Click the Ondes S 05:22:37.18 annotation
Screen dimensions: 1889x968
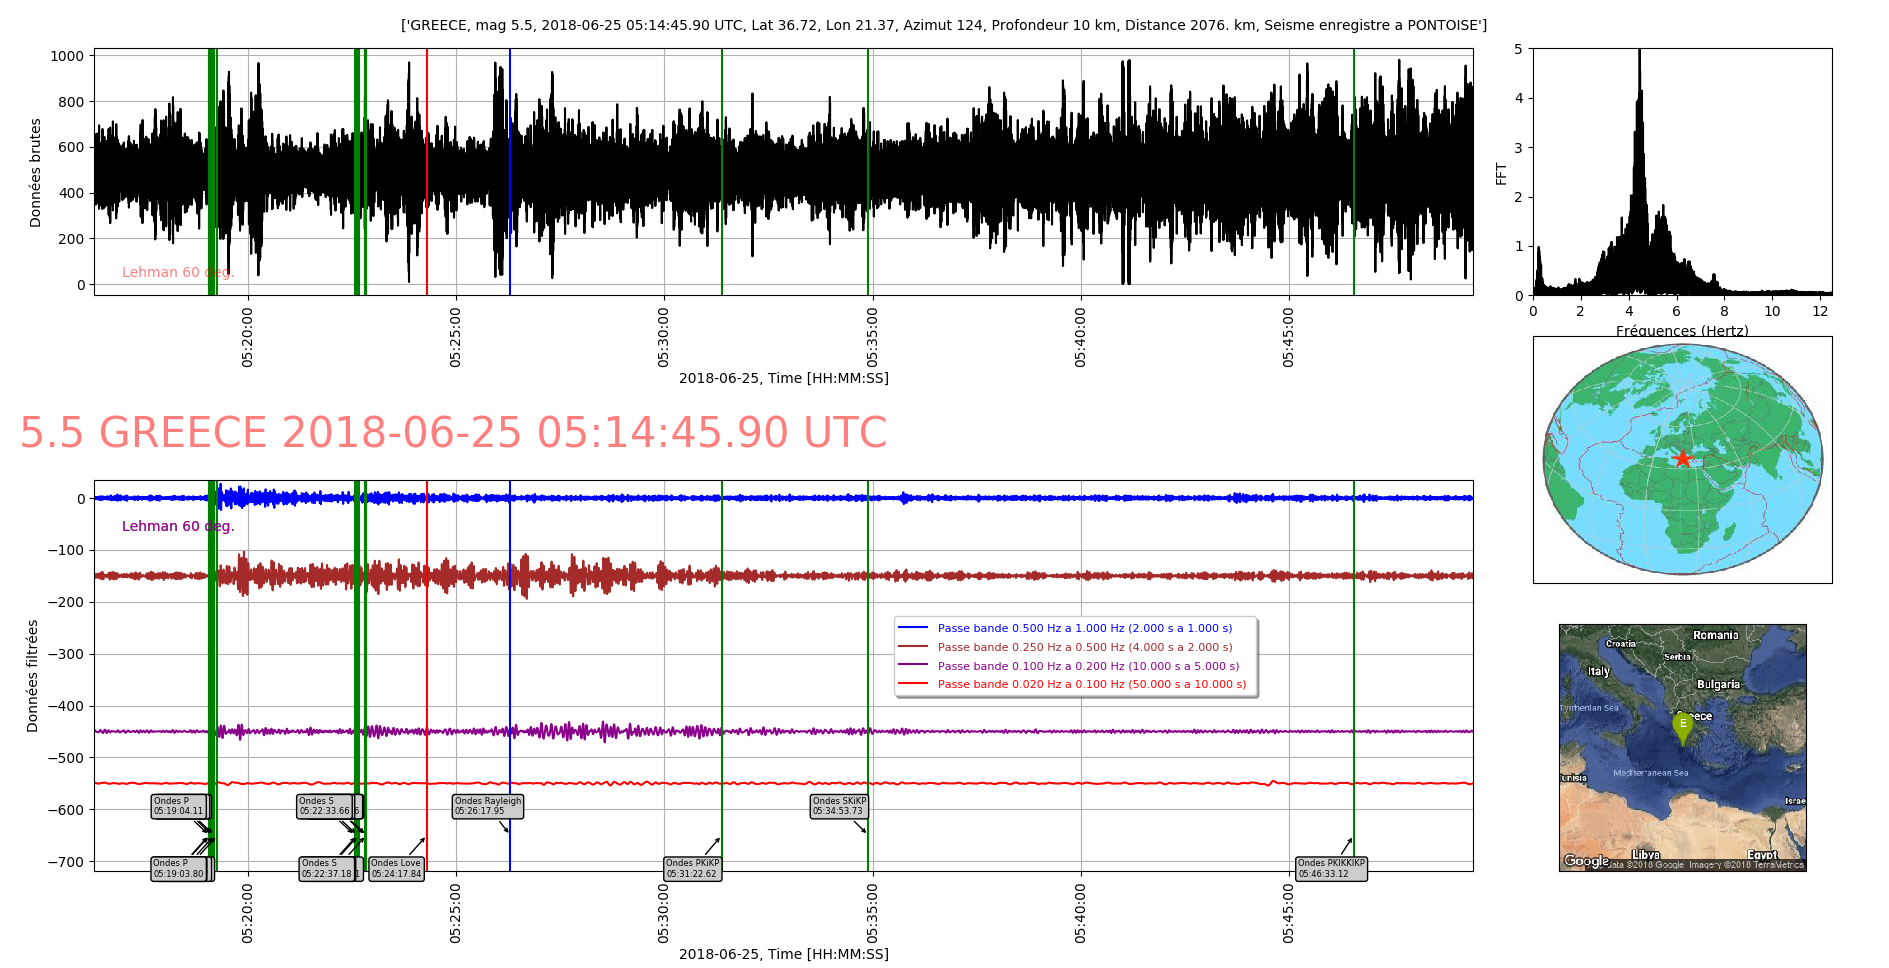click(x=327, y=868)
